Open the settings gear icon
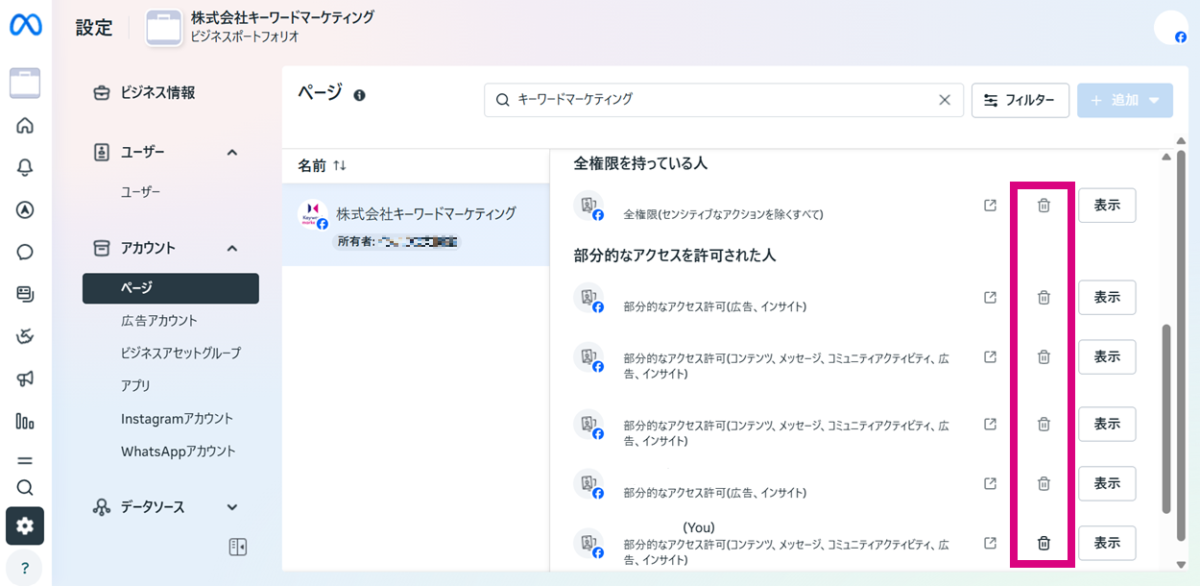Viewport: 1200px width, 586px height. [25, 525]
